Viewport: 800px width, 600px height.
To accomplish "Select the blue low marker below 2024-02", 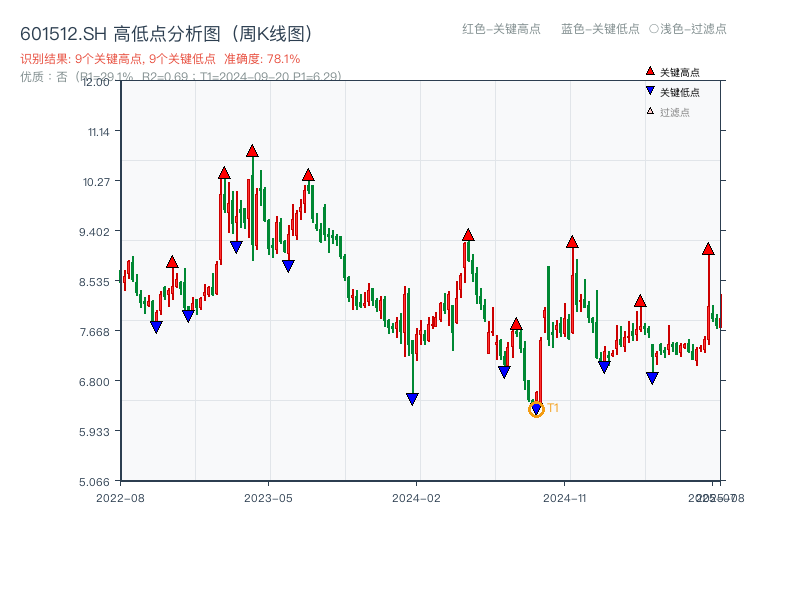I will click(x=412, y=398).
